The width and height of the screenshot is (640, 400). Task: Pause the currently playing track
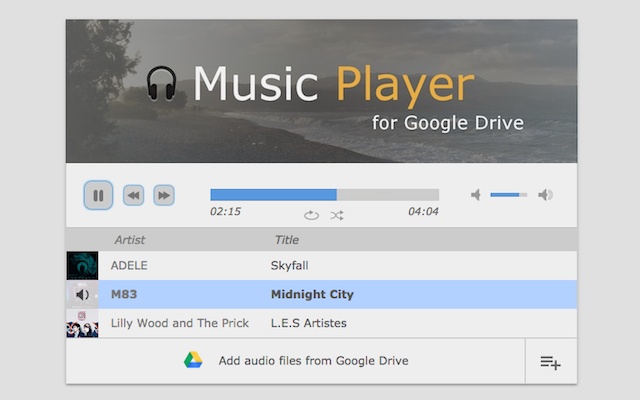[x=98, y=195]
